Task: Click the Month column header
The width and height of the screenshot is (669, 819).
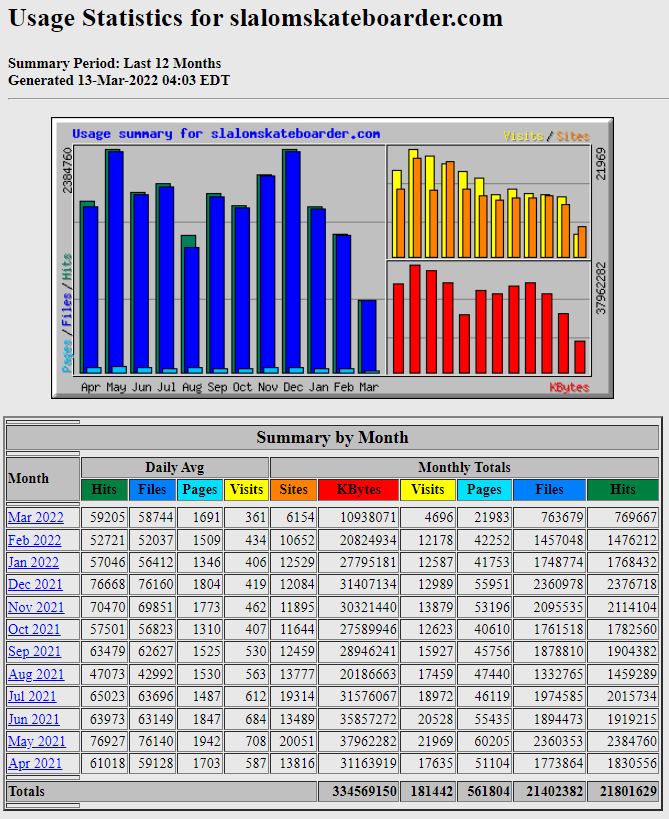Action: (43, 478)
